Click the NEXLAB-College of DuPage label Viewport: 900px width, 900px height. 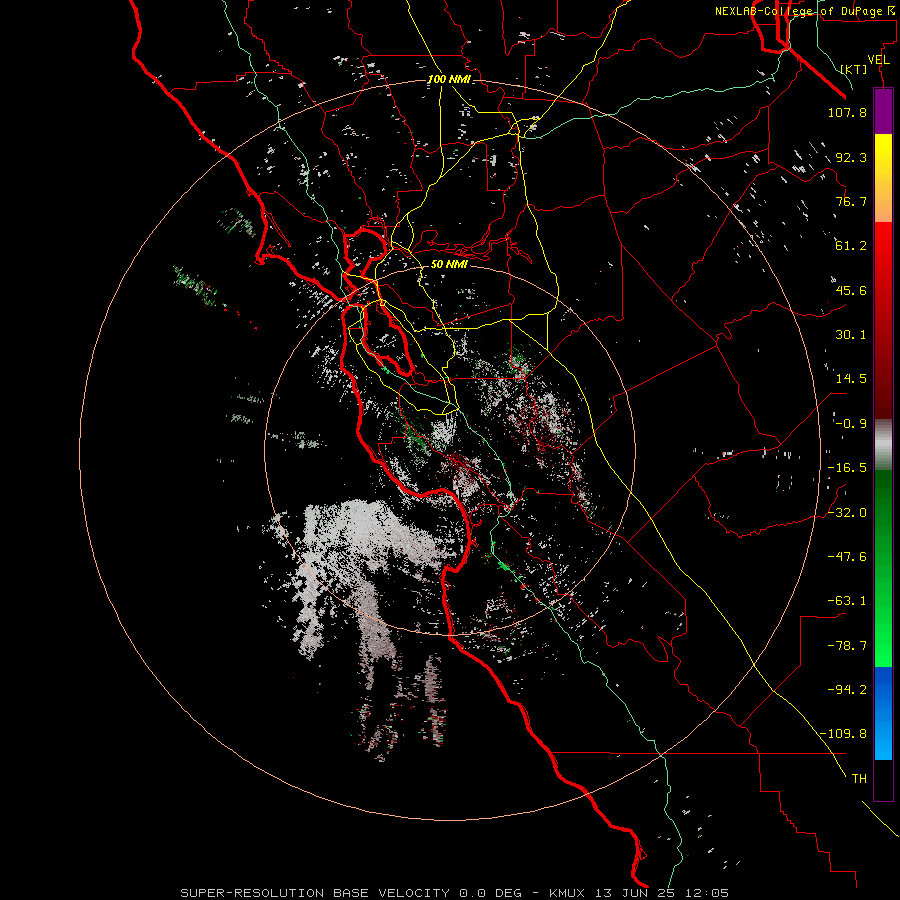(804, 11)
